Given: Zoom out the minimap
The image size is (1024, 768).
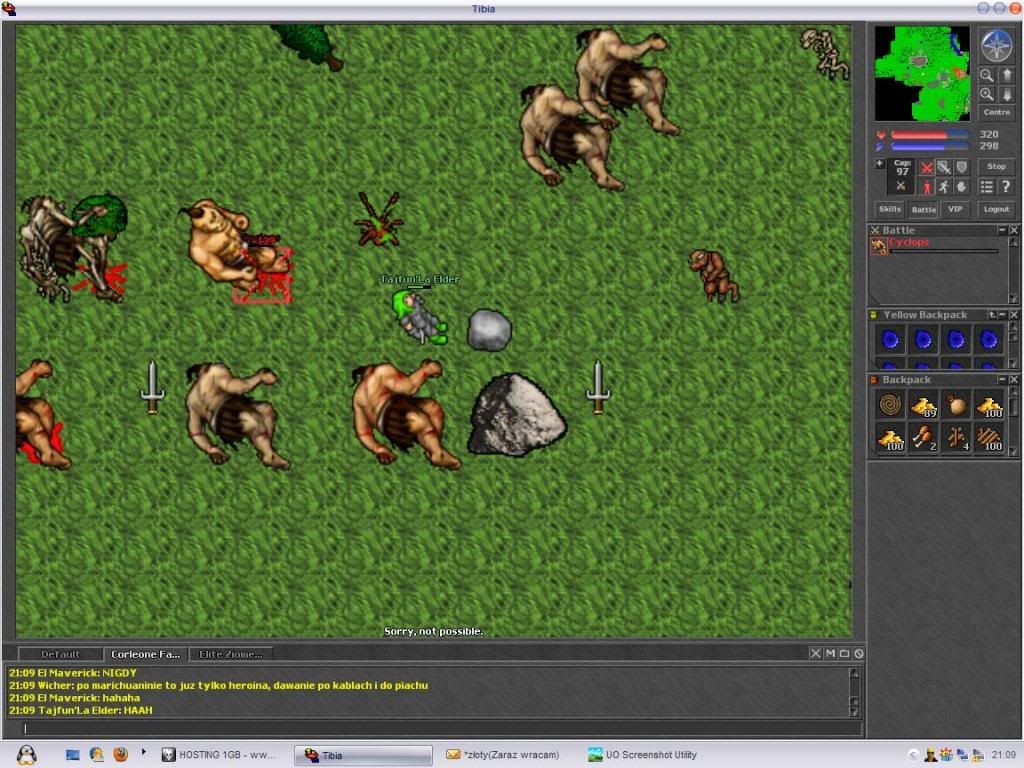Looking at the screenshot, I should [x=987, y=76].
